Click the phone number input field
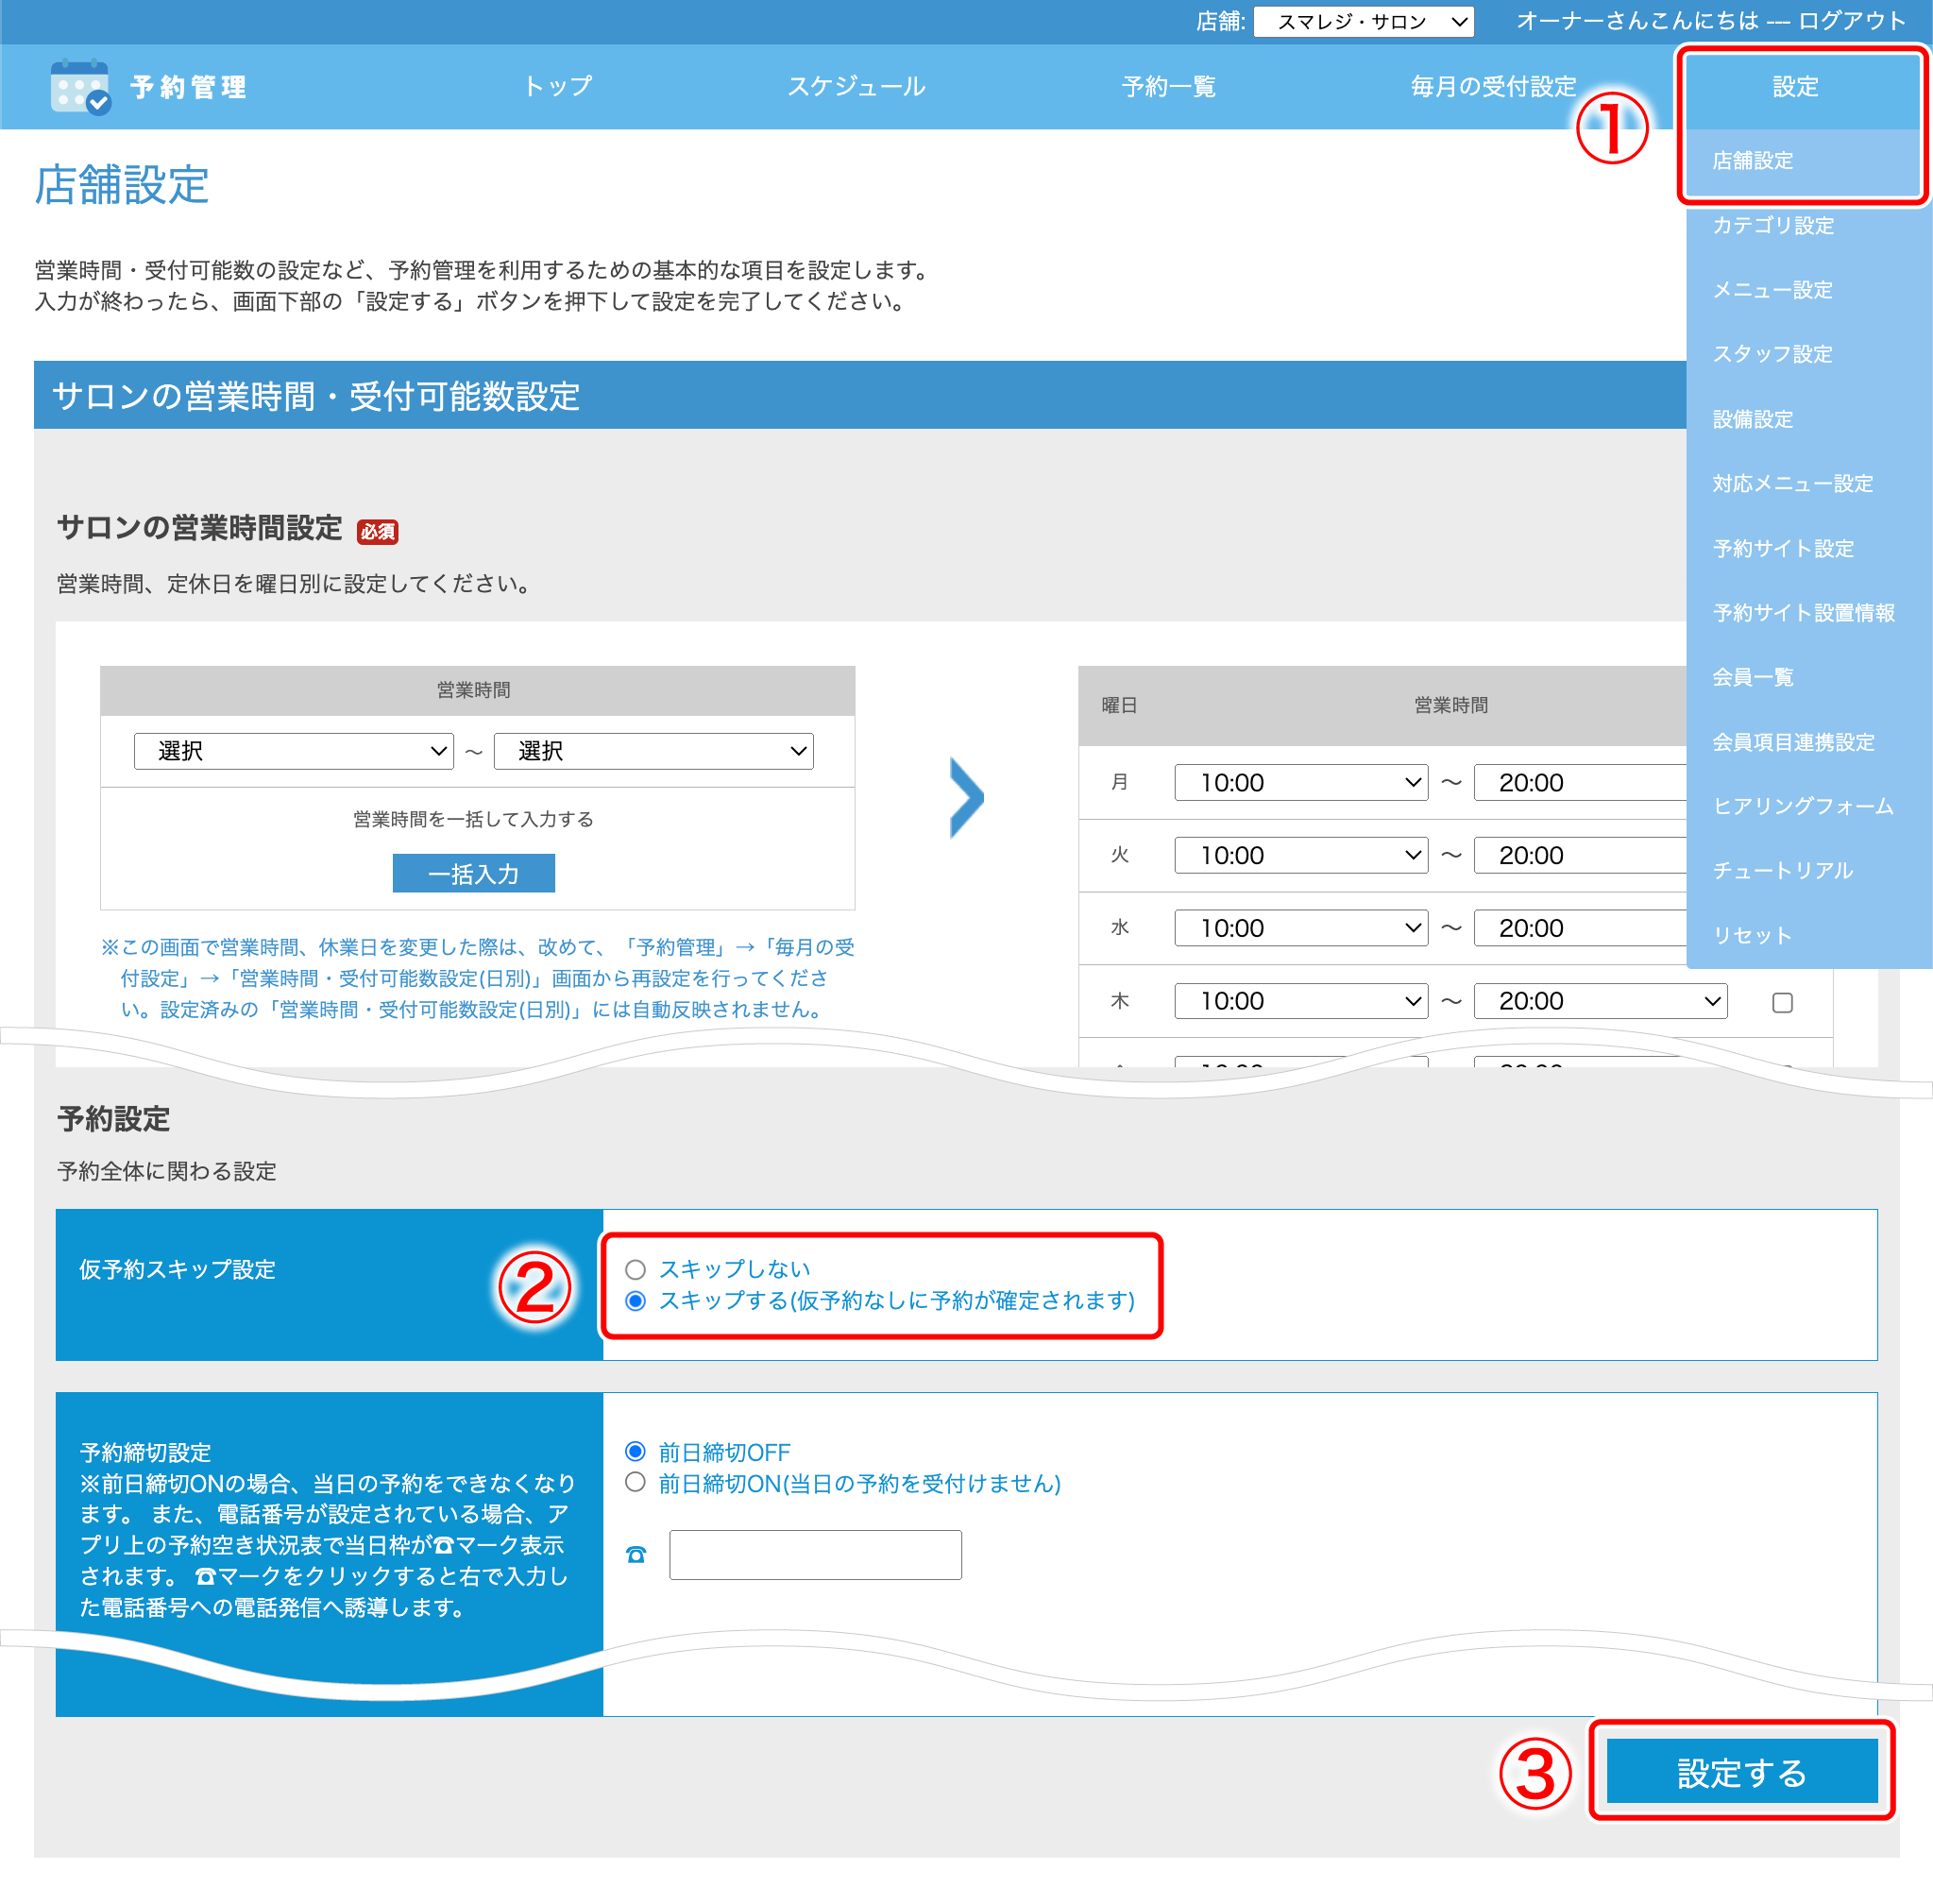Screen dimensions: 1933x1904 pyautogui.click(x=815, y=1555)
